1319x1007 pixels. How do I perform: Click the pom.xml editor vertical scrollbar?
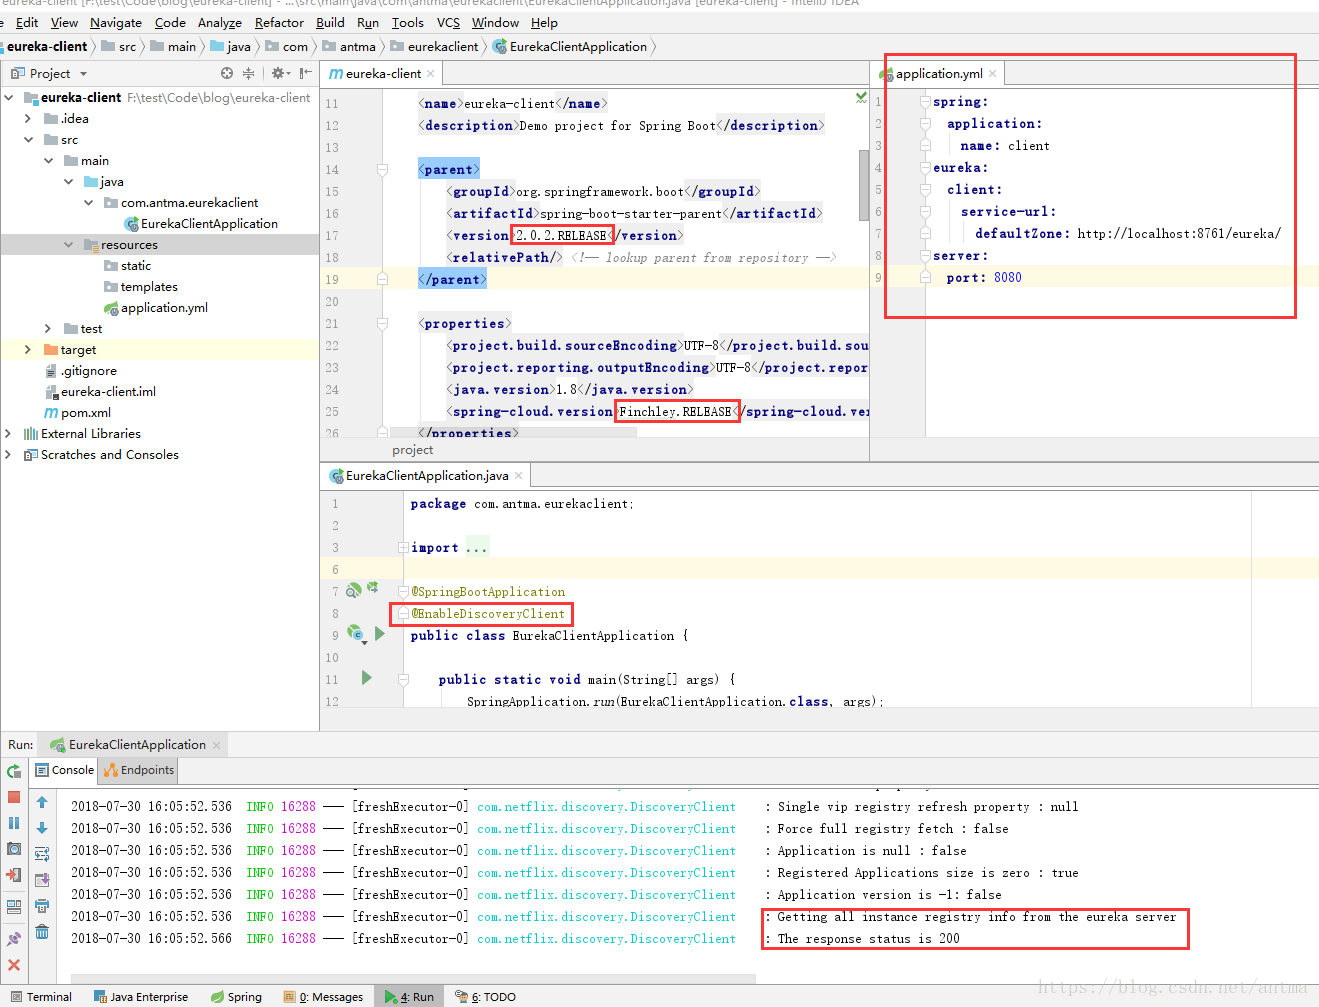[x=864, y=185]
